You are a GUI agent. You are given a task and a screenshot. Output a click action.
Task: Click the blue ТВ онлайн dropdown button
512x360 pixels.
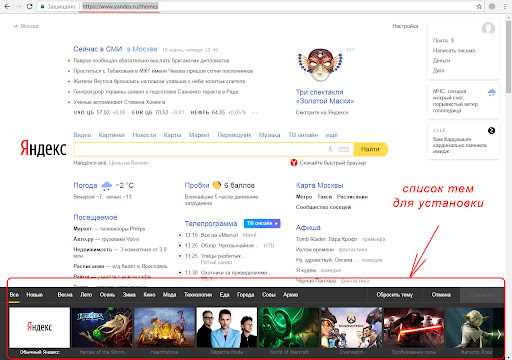point(262,223)
